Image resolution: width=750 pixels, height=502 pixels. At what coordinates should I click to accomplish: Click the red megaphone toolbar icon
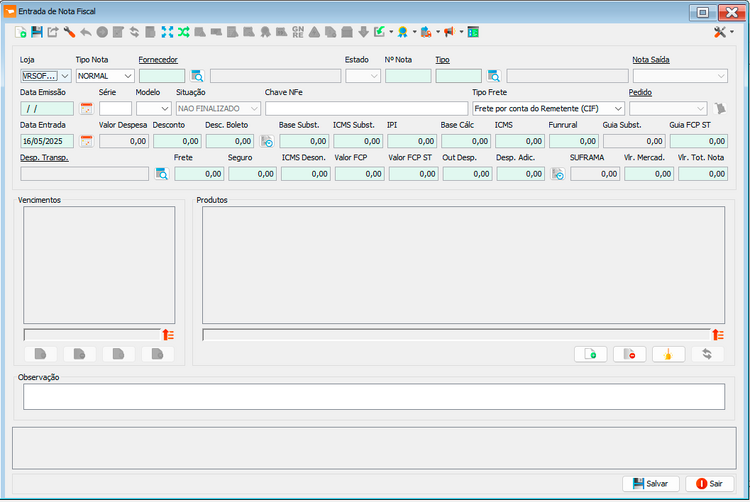pos(449,33)
